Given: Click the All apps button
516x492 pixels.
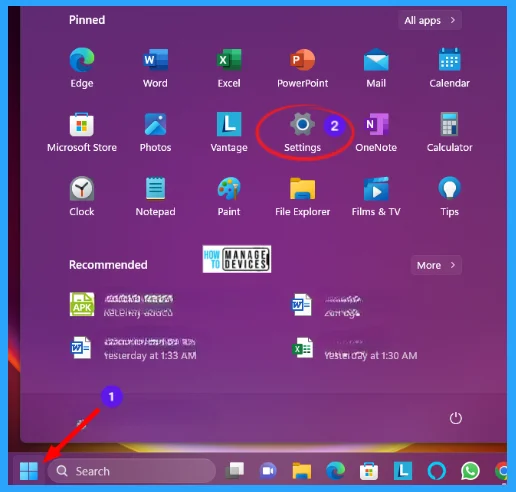Looking at the screenshot, I should point(430,20).
